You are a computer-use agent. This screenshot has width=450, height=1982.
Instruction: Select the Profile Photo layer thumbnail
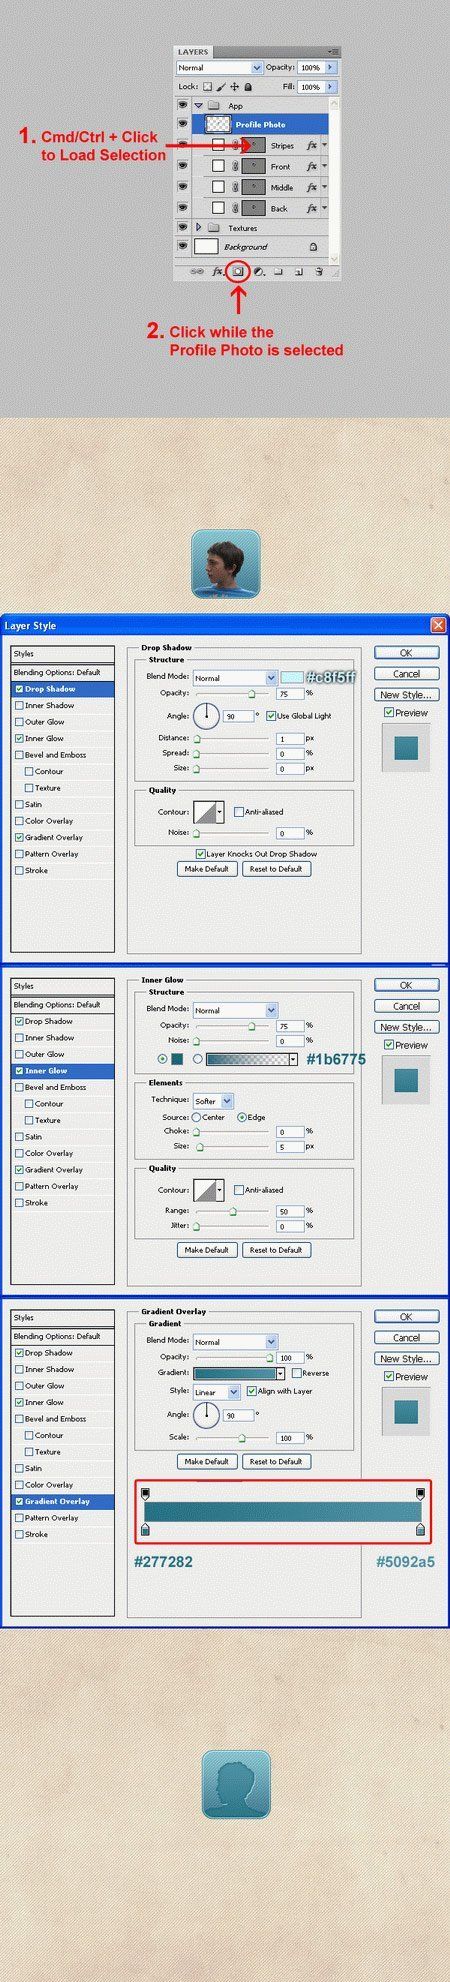(x=217, y=125)
